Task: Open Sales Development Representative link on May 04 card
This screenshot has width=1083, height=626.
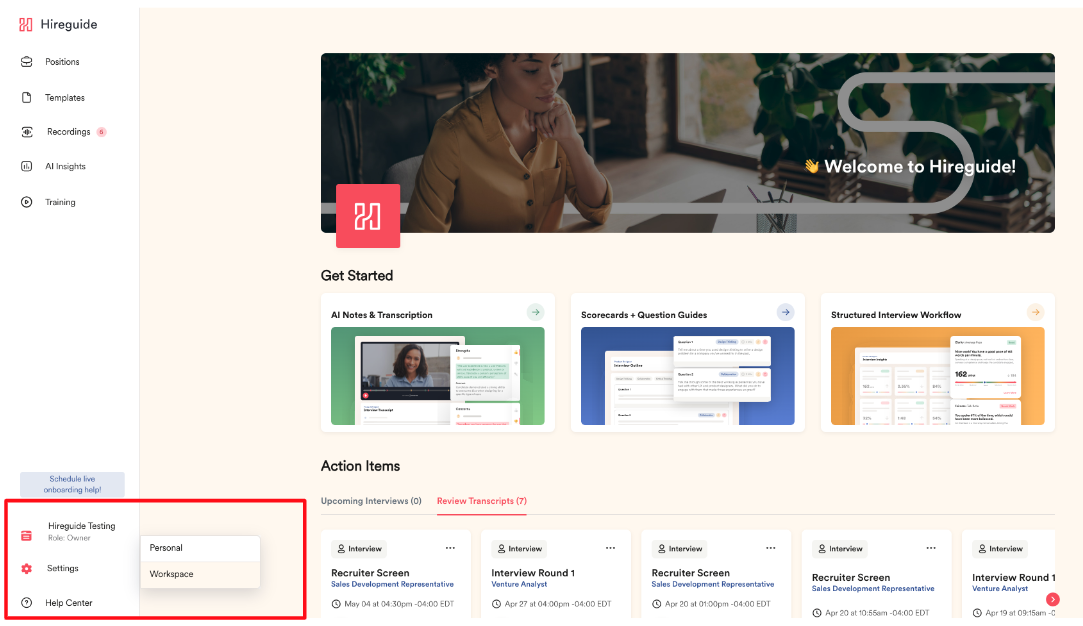Action: 392,585
